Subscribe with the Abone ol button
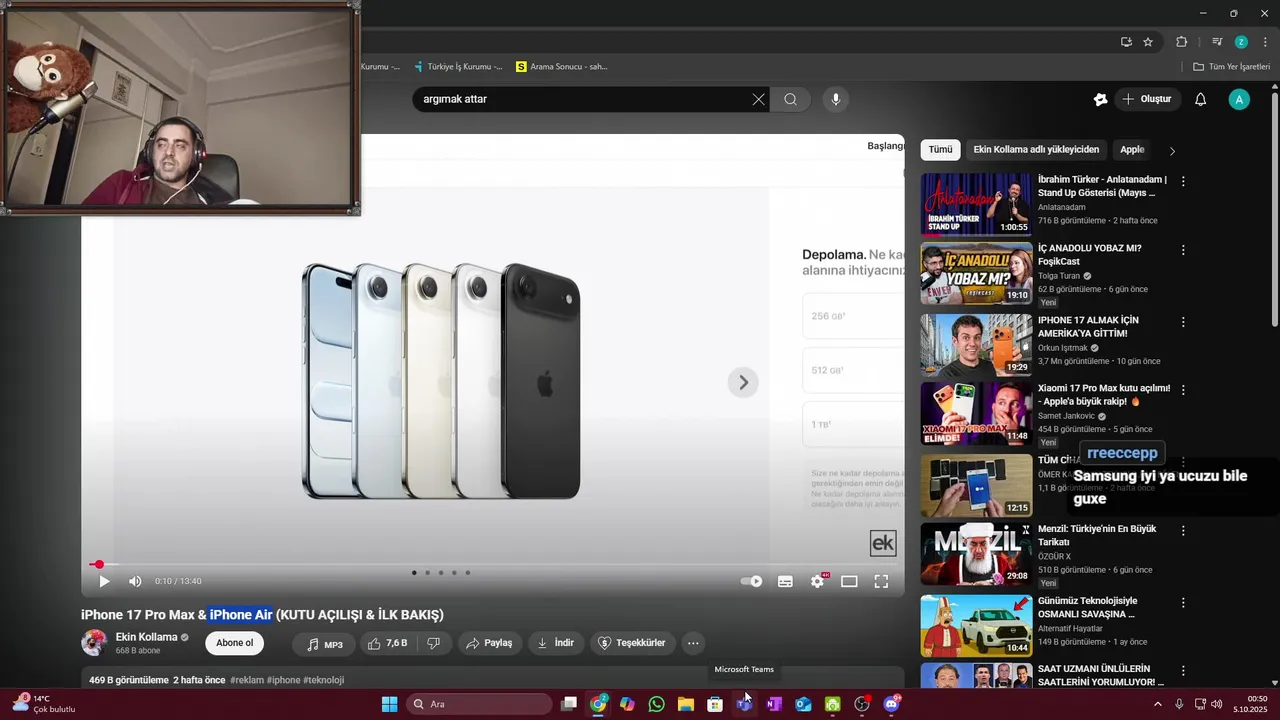1280x720 pixels. (x=235, y=643)
